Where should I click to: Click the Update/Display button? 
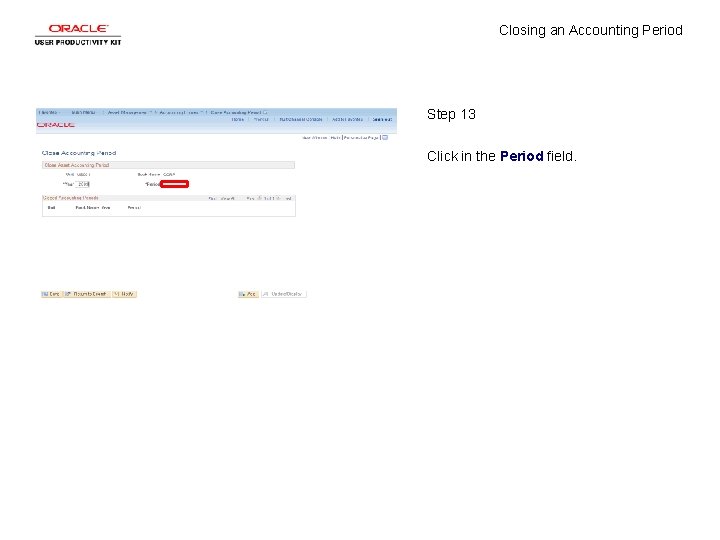[x=283, y=294]
